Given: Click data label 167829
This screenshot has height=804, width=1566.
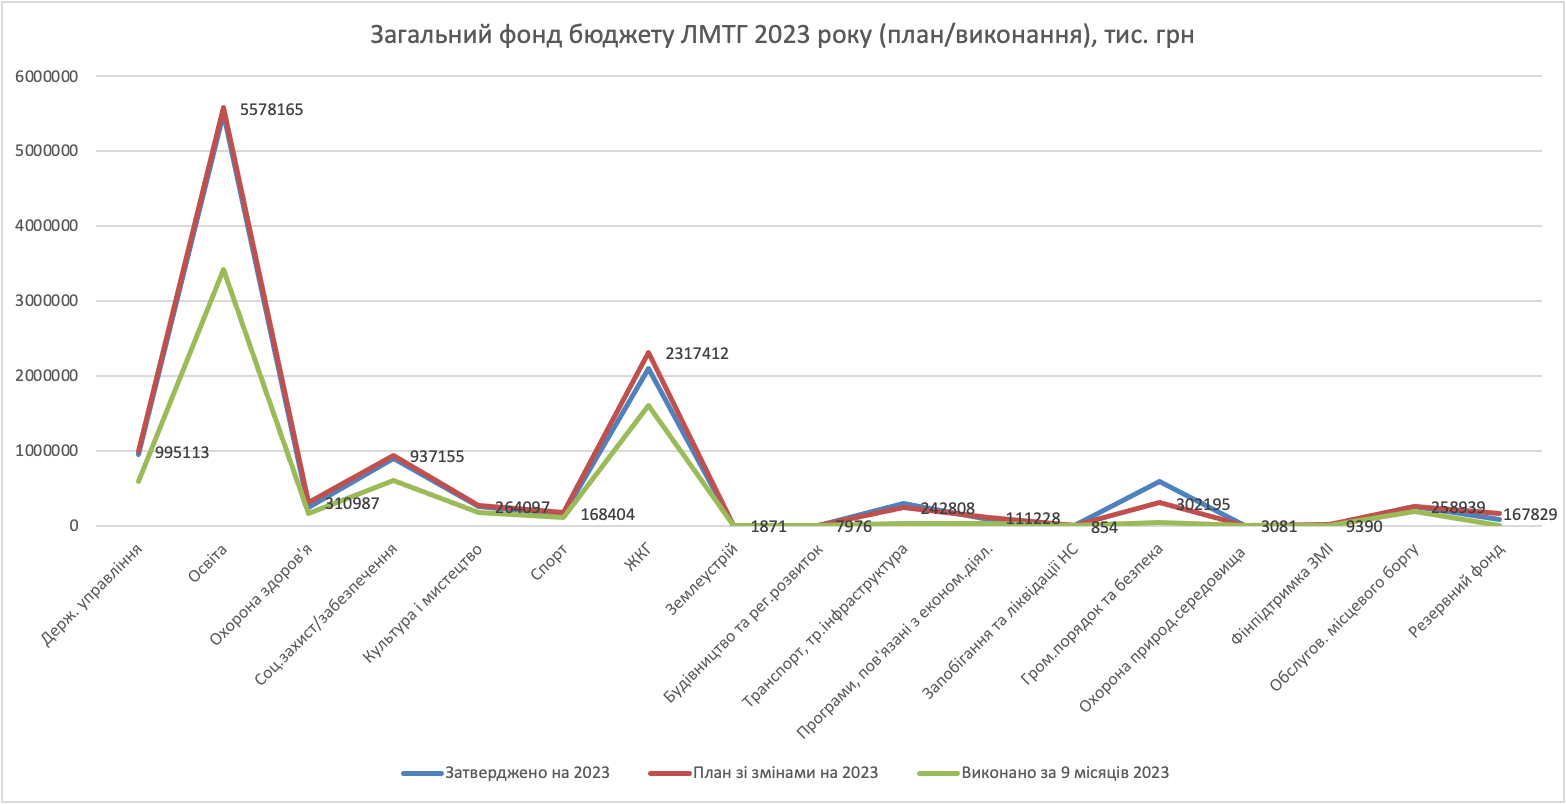Looking at the screenshot, I should 1530,514.
